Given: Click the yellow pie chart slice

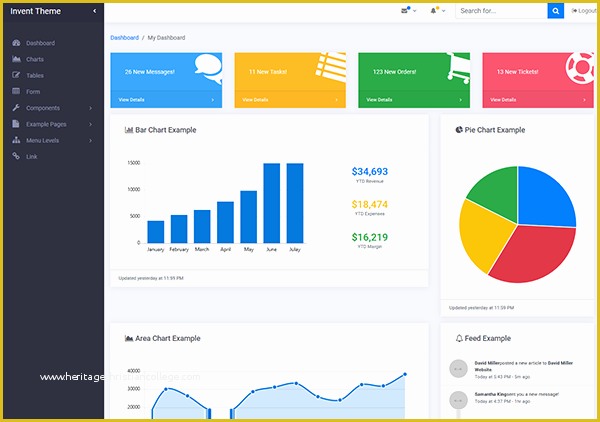Looking at the screenshot, I should [x=484, y=235].
